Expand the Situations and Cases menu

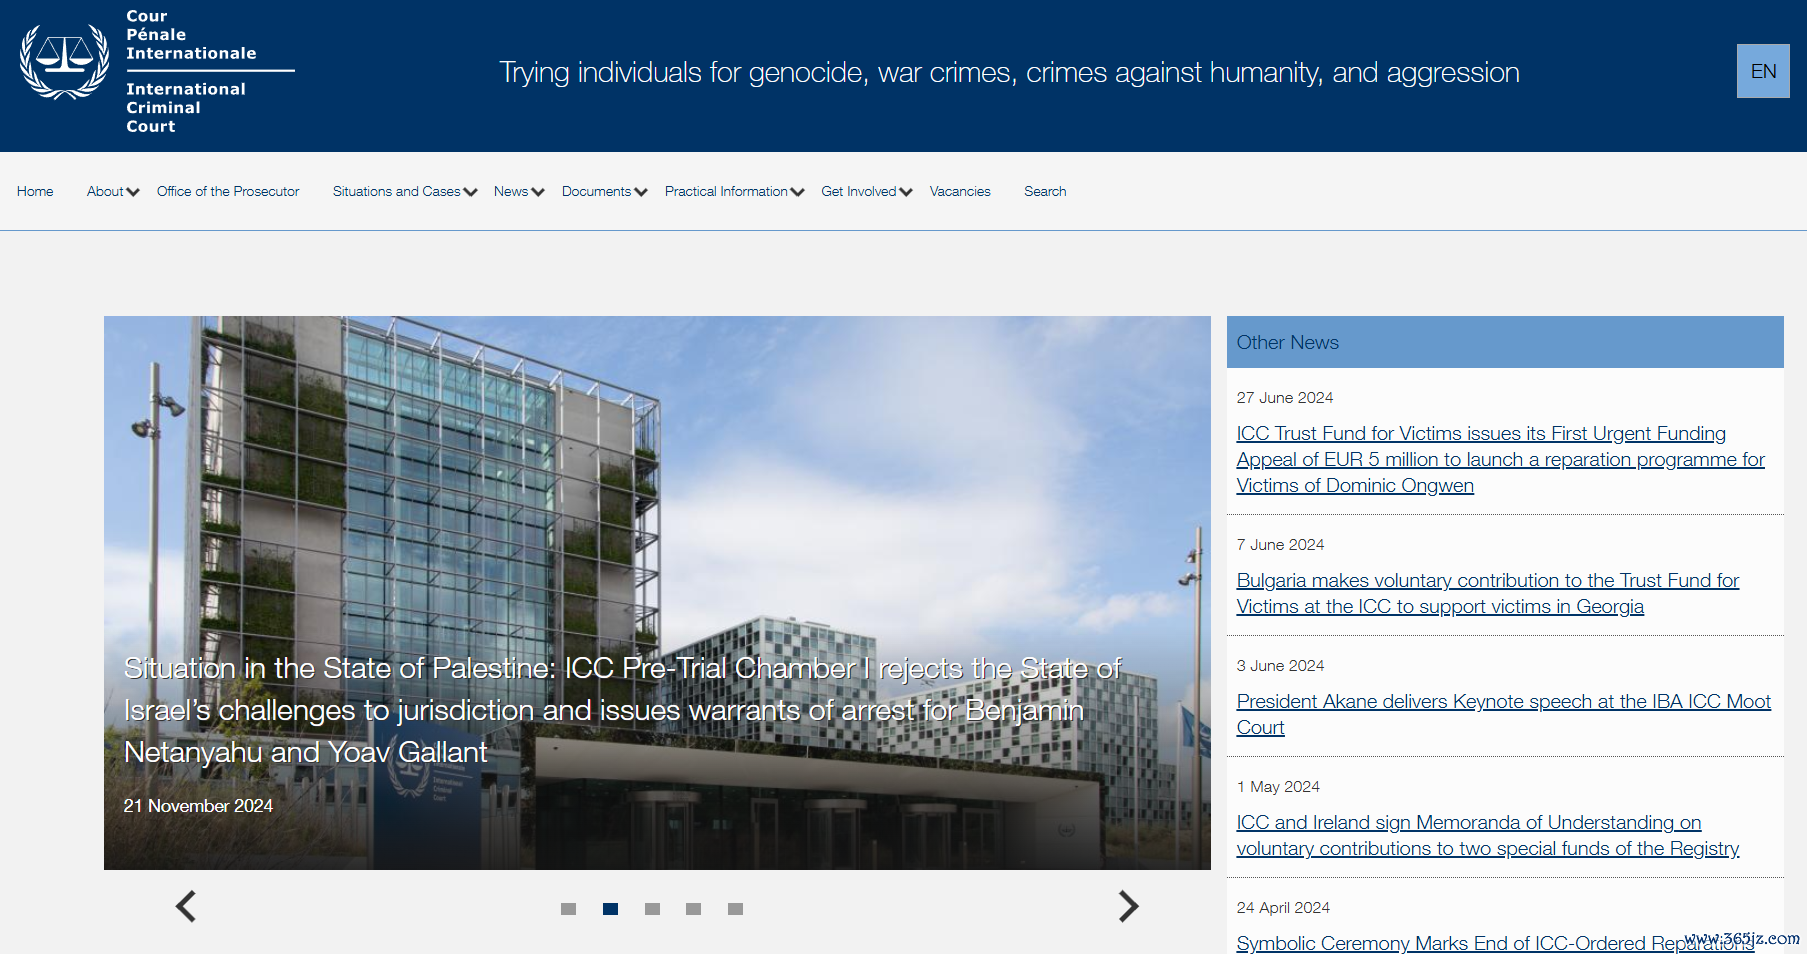tap(405, 191)
